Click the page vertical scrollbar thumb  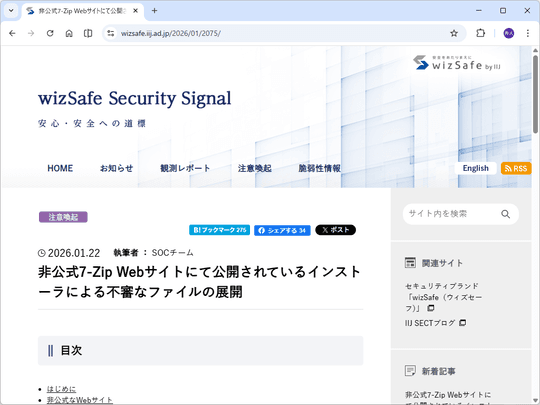[535, 94]
